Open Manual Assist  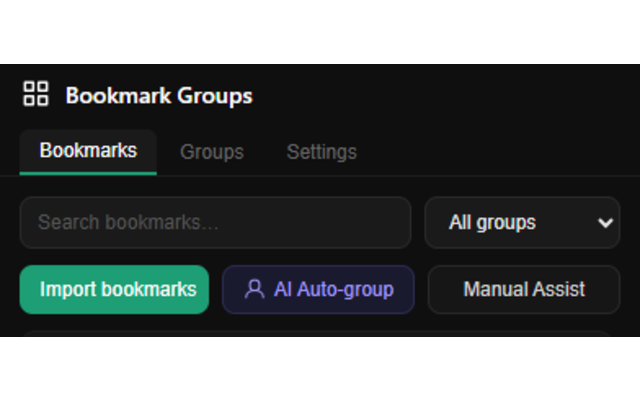524,289
